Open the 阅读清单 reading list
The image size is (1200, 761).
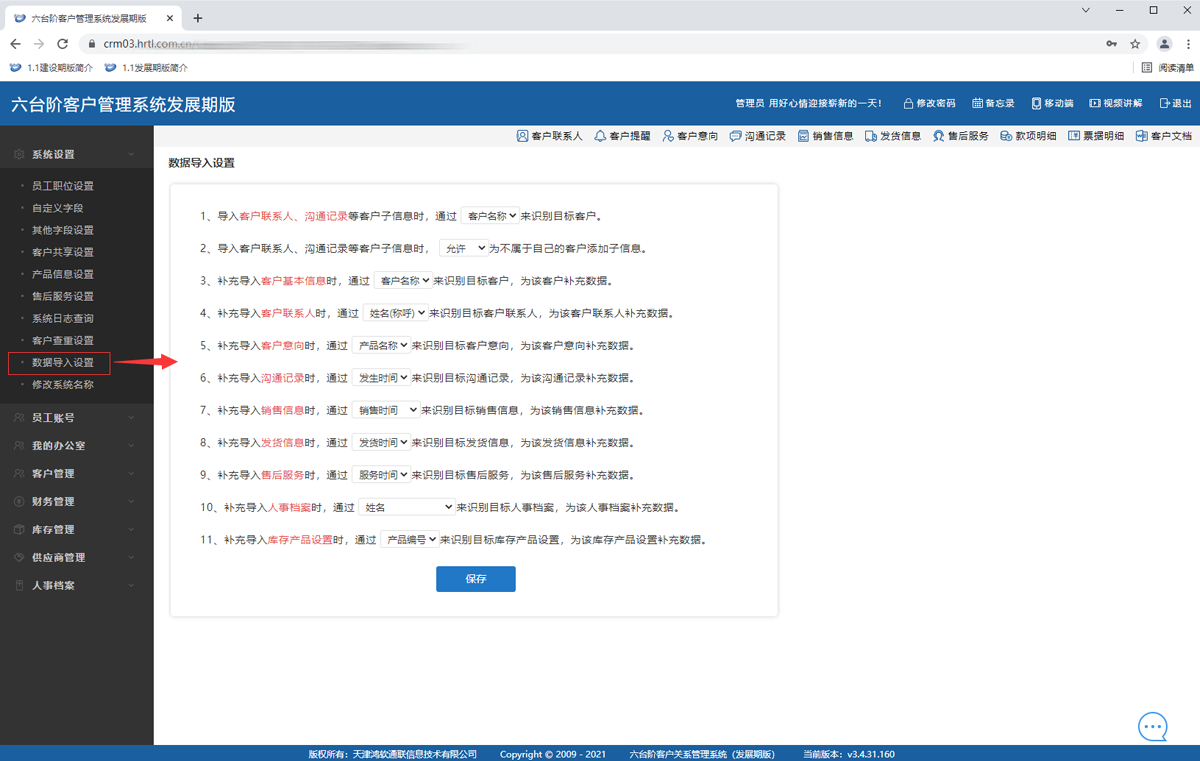[x=1168, y=68]
